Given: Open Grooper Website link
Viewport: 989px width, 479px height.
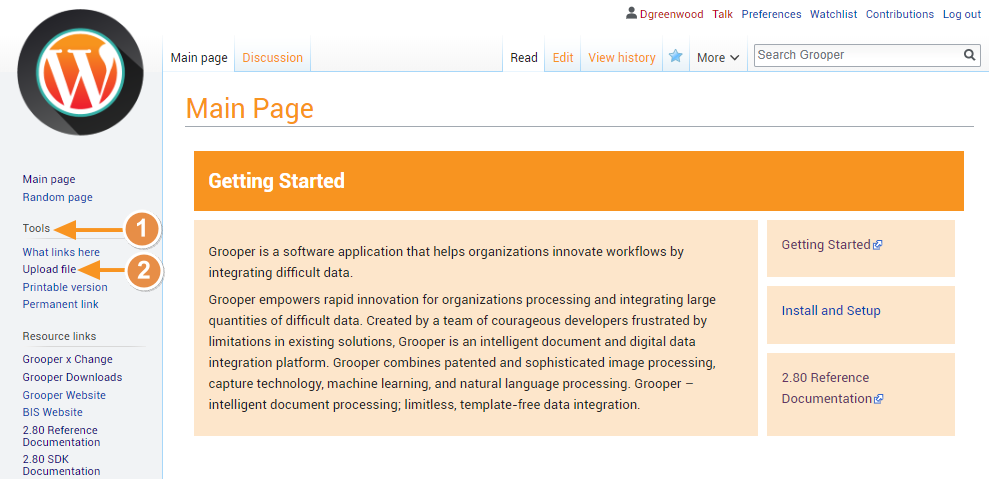Looking at the screenshot, I should 64,395.
